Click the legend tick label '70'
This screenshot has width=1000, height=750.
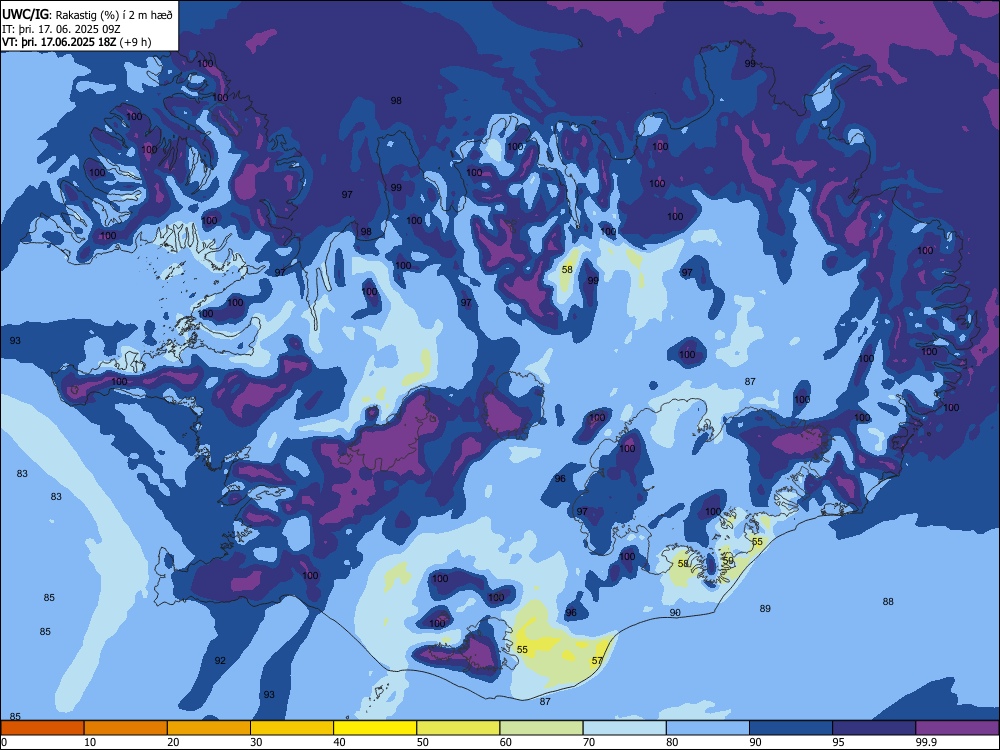pyautogui.click(x=589, y=742)
